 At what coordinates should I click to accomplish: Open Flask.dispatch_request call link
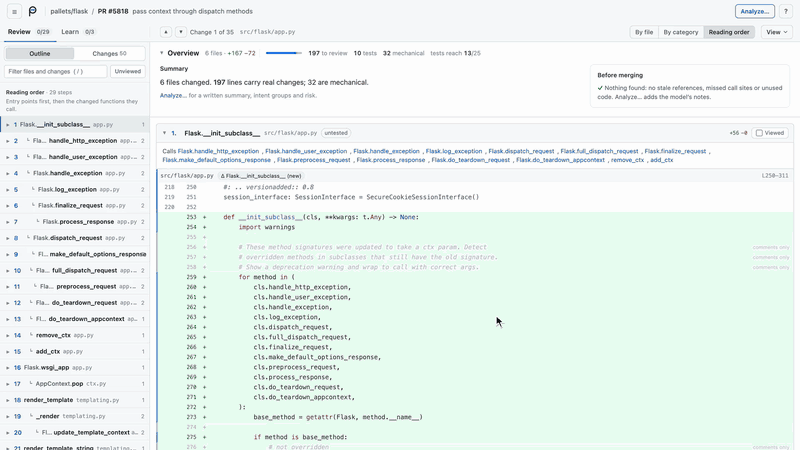click(521, 151)
